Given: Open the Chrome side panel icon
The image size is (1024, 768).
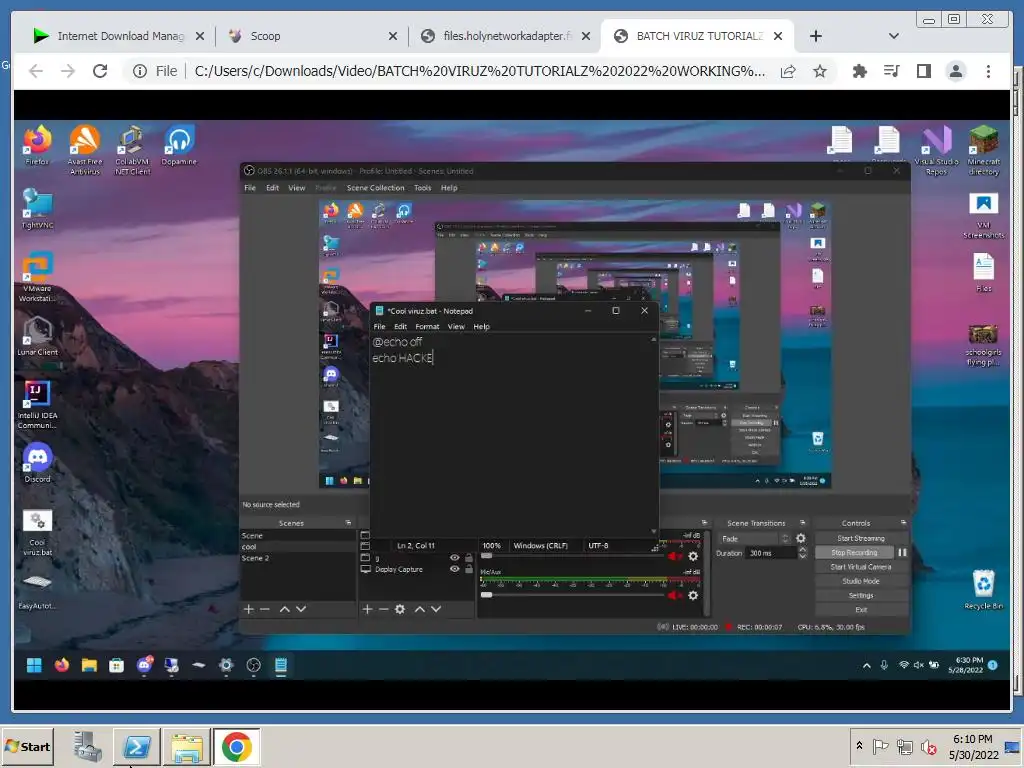Looking at the screenshot, I should click(x=923, y=71).
